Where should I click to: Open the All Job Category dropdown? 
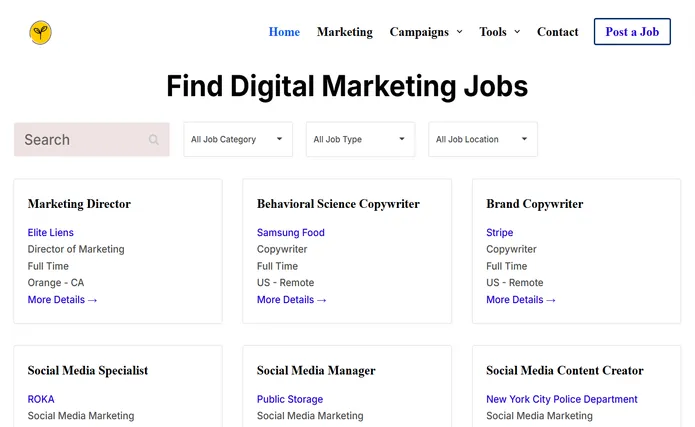[x=238, y=139]
